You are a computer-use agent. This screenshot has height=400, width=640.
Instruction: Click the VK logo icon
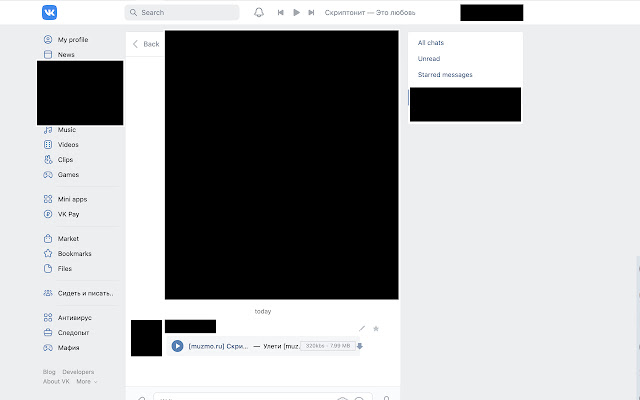coord(49,13)
